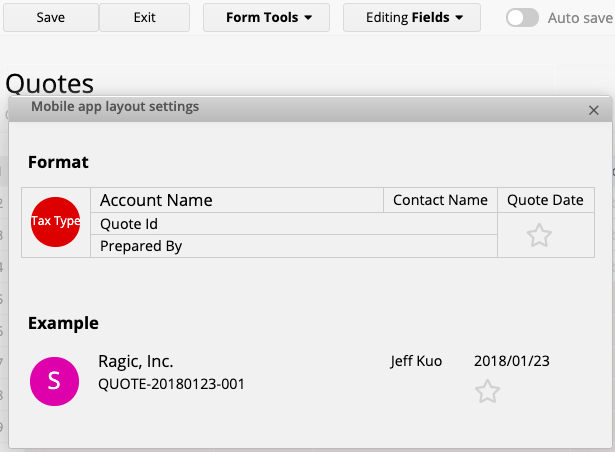Click the magenta S avatar circle
Screen dimensions: 615x452
[55, 381]
